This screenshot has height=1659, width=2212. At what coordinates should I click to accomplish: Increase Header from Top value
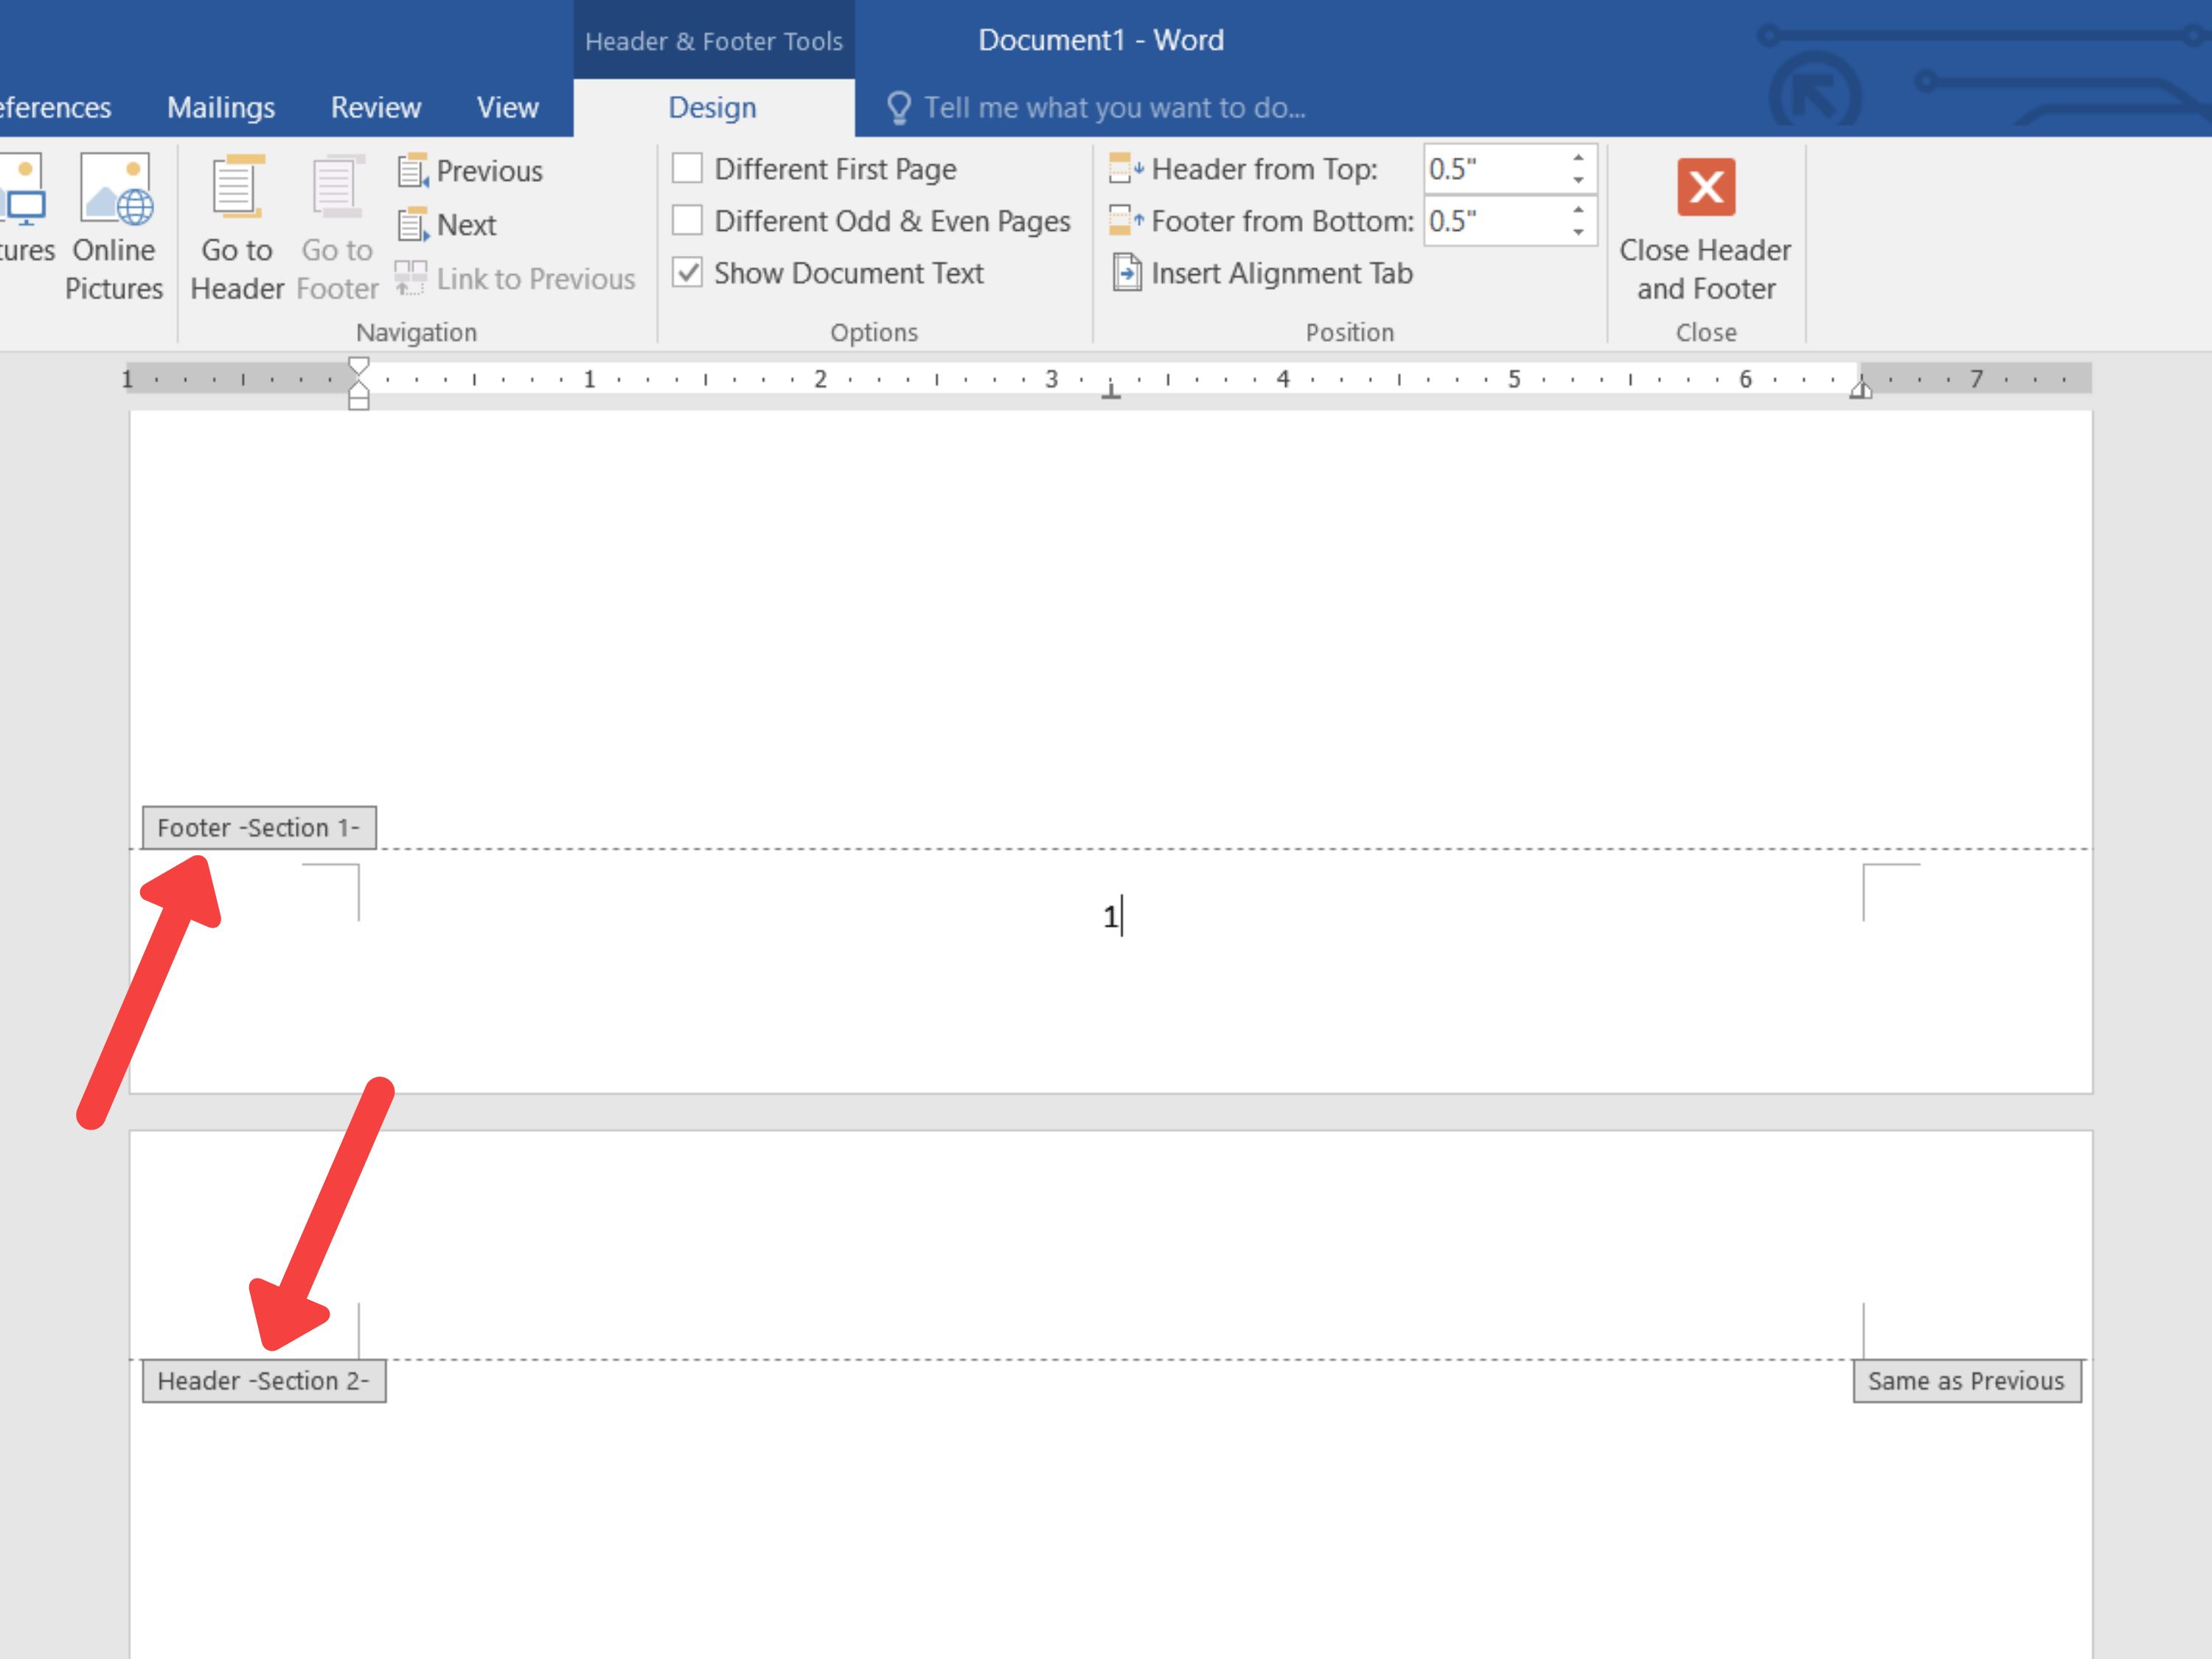click(x=1578, y=158)
